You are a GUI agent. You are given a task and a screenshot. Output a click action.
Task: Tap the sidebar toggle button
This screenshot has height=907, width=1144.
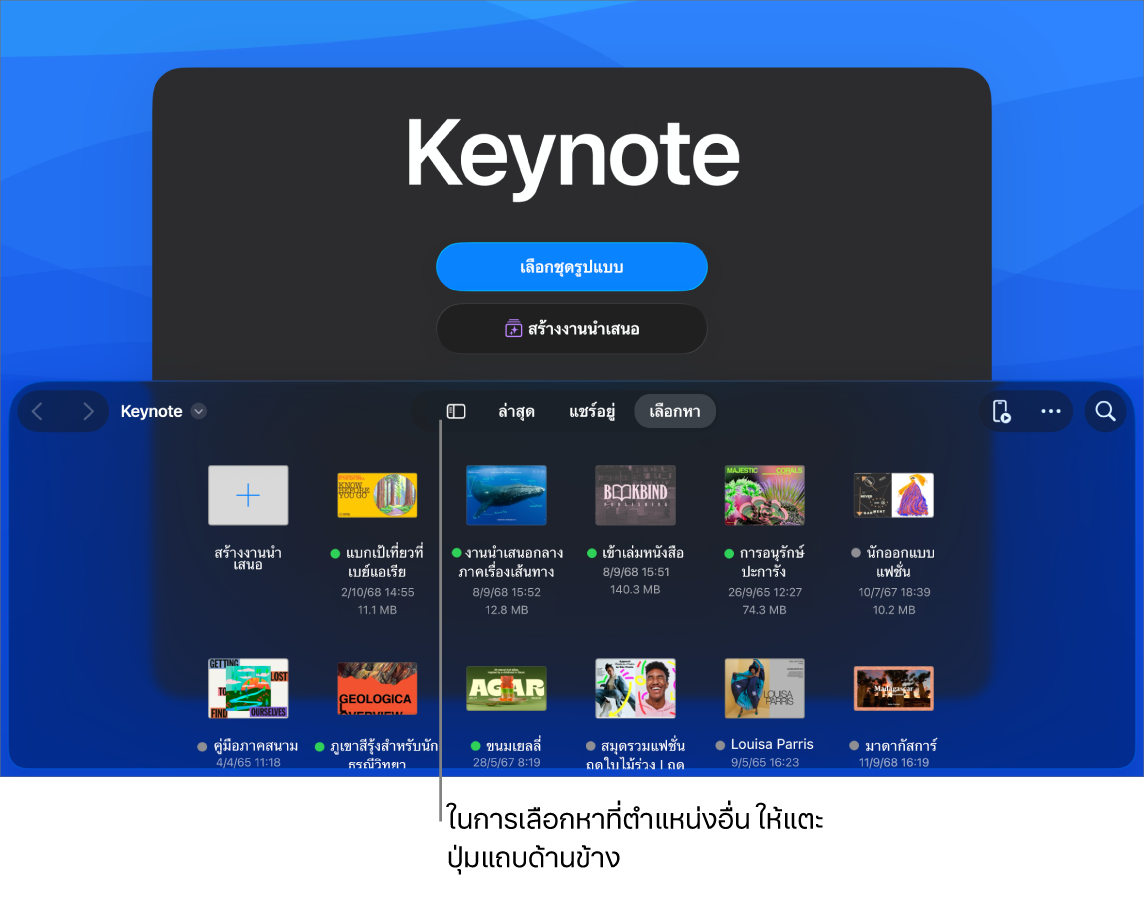click(456, 412)
